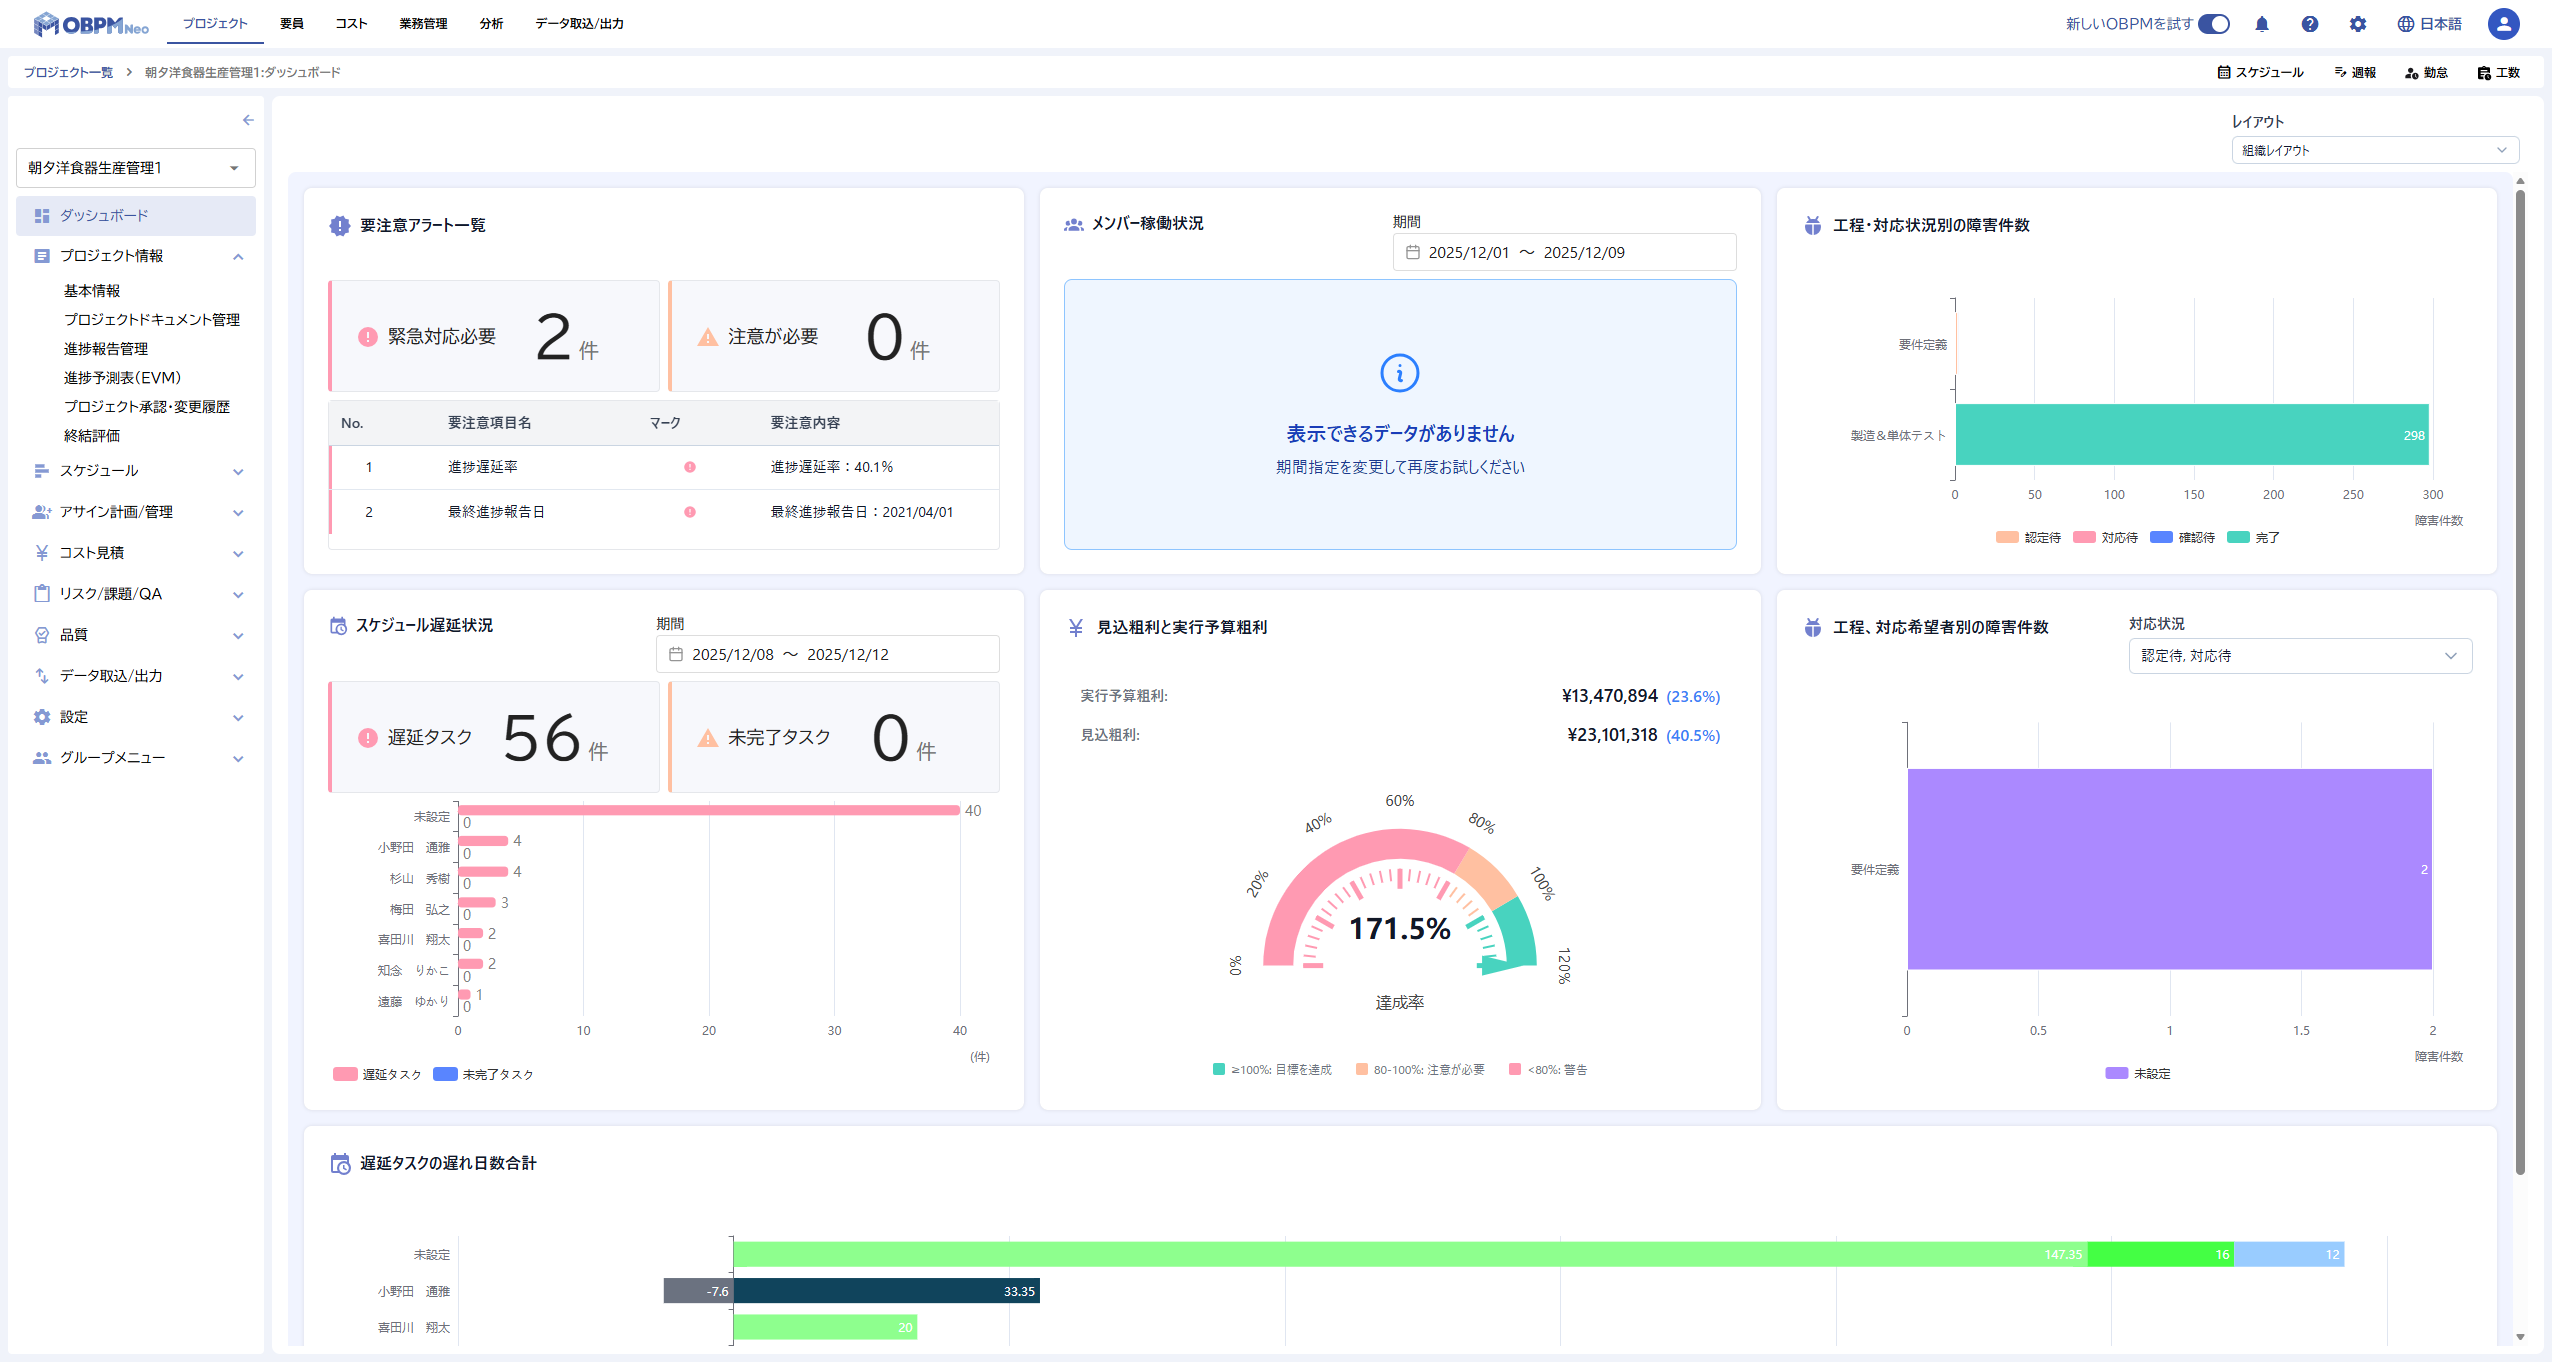Click the notification bell icon
2552x1362 pixels.
pyautogui.click(x=2262, y=24)
